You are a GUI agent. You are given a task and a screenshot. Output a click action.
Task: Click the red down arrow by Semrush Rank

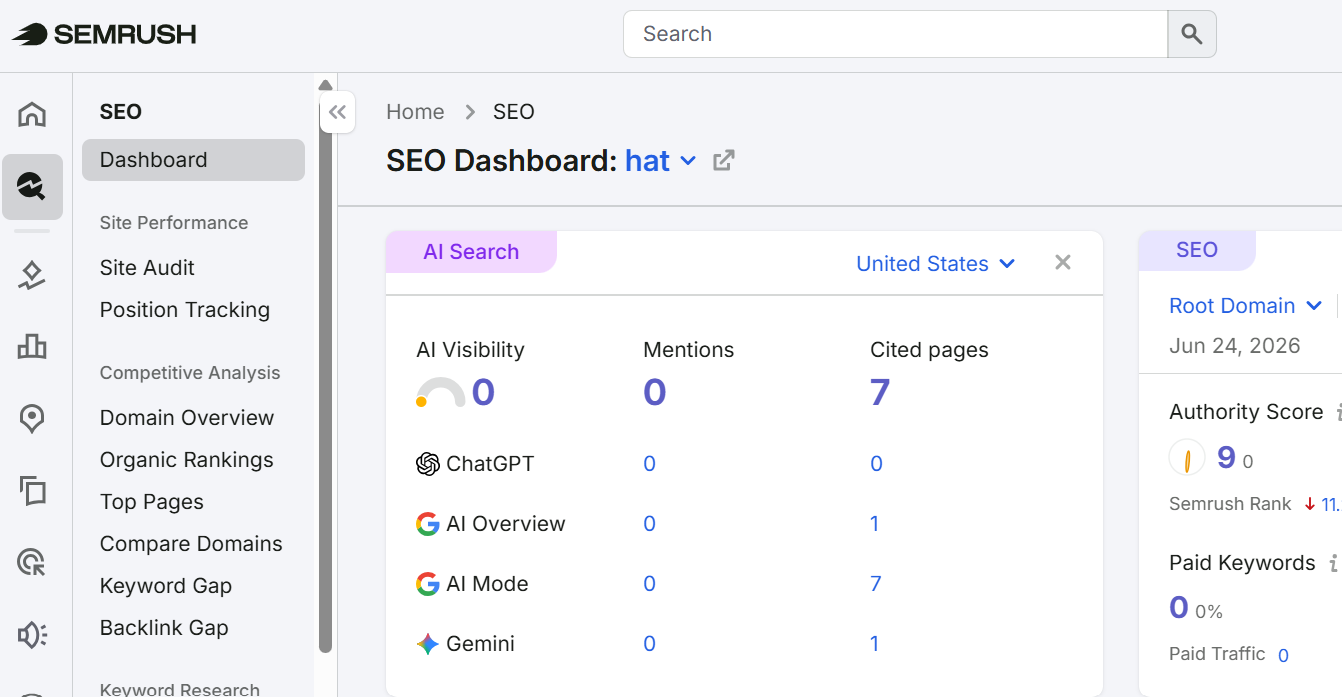1310,504
